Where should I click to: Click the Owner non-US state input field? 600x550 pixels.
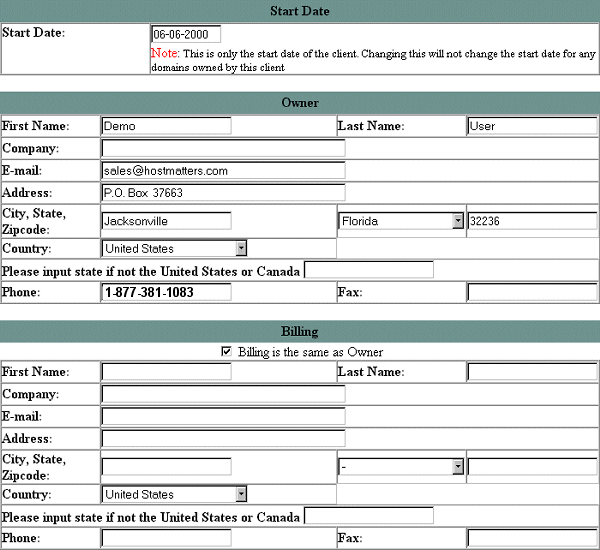click(369, 270)
